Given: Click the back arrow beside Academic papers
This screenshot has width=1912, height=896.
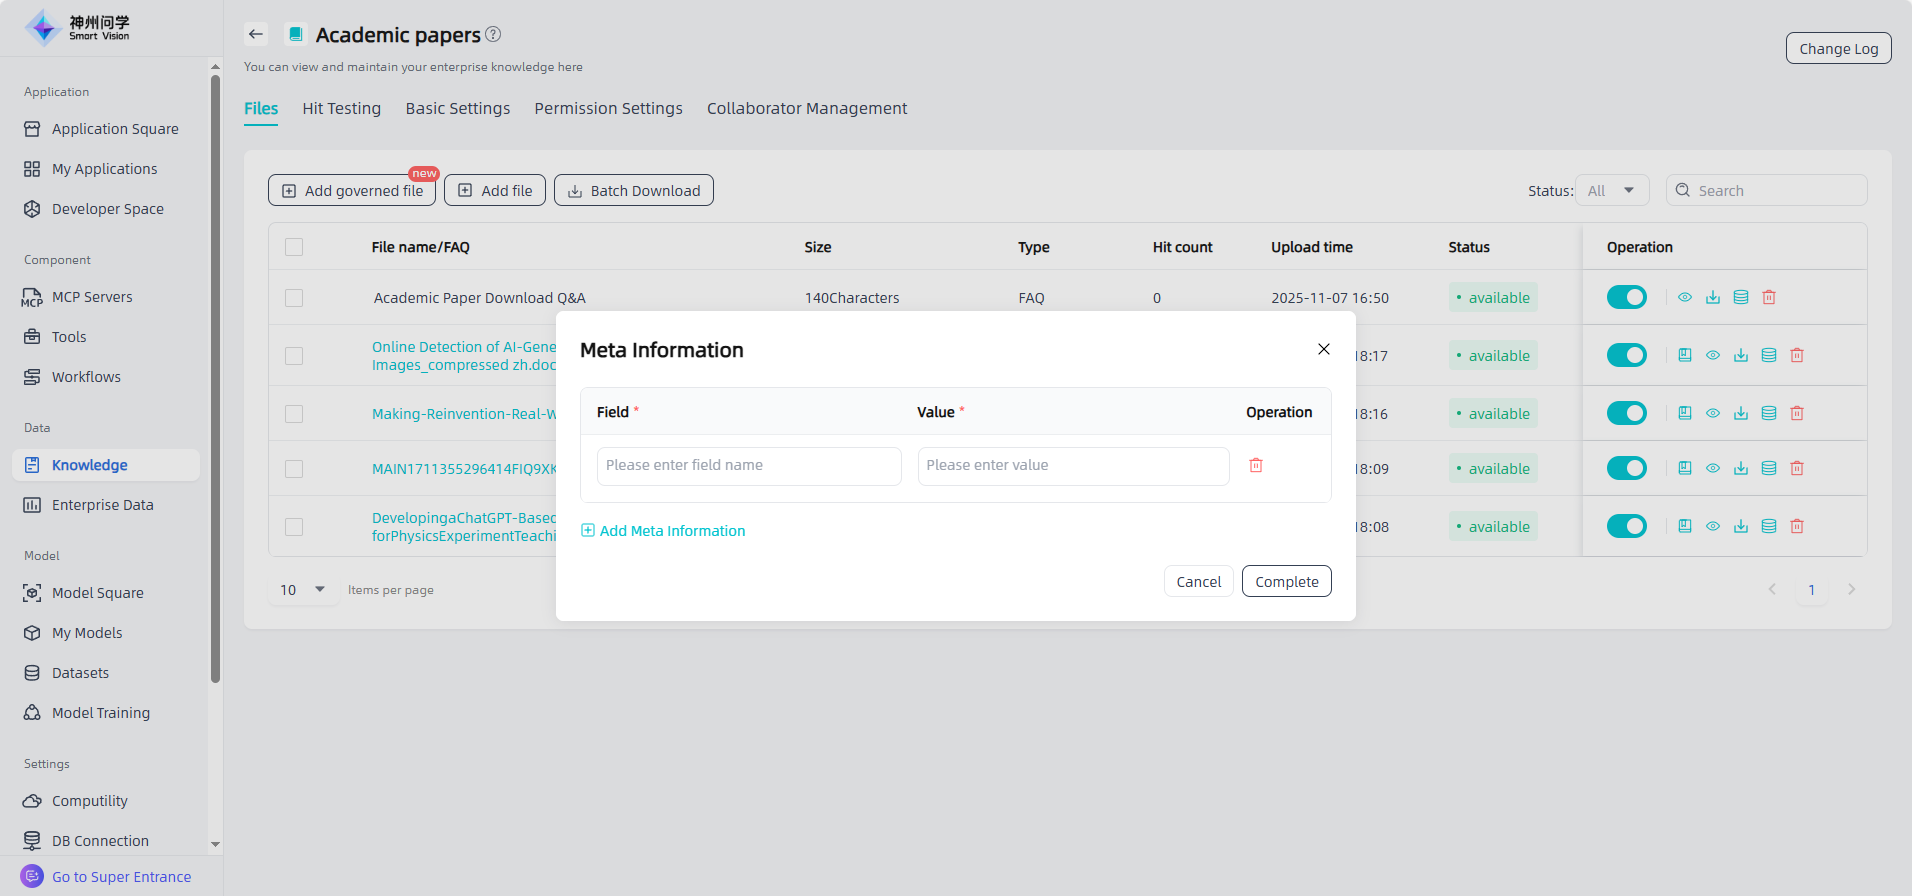Looking at the screenshot, I should (256, 34).
